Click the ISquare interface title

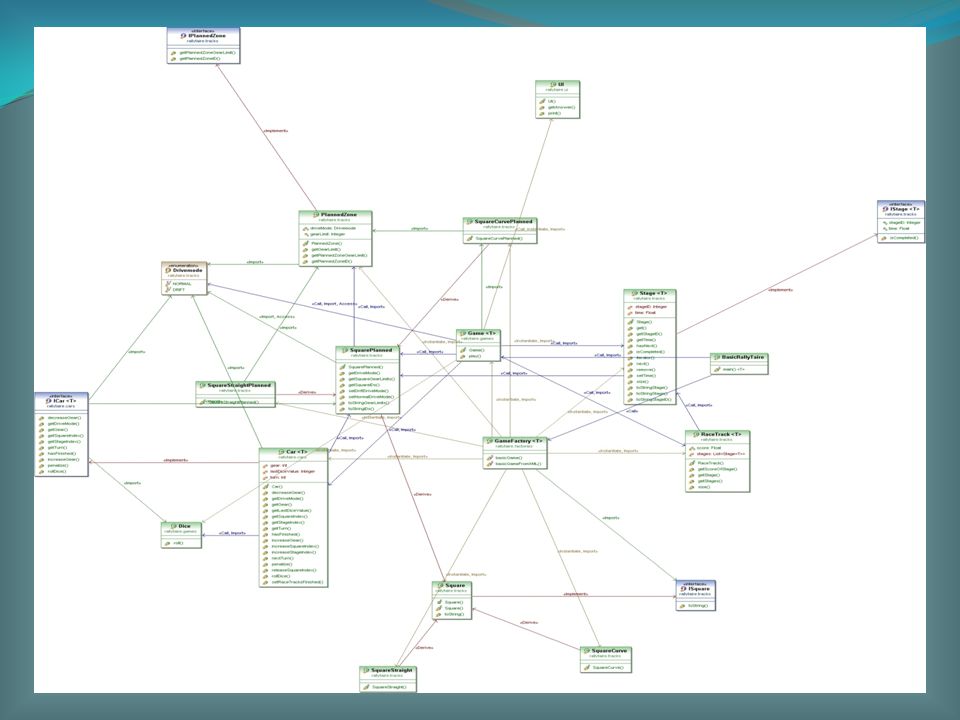pos(699,589)
